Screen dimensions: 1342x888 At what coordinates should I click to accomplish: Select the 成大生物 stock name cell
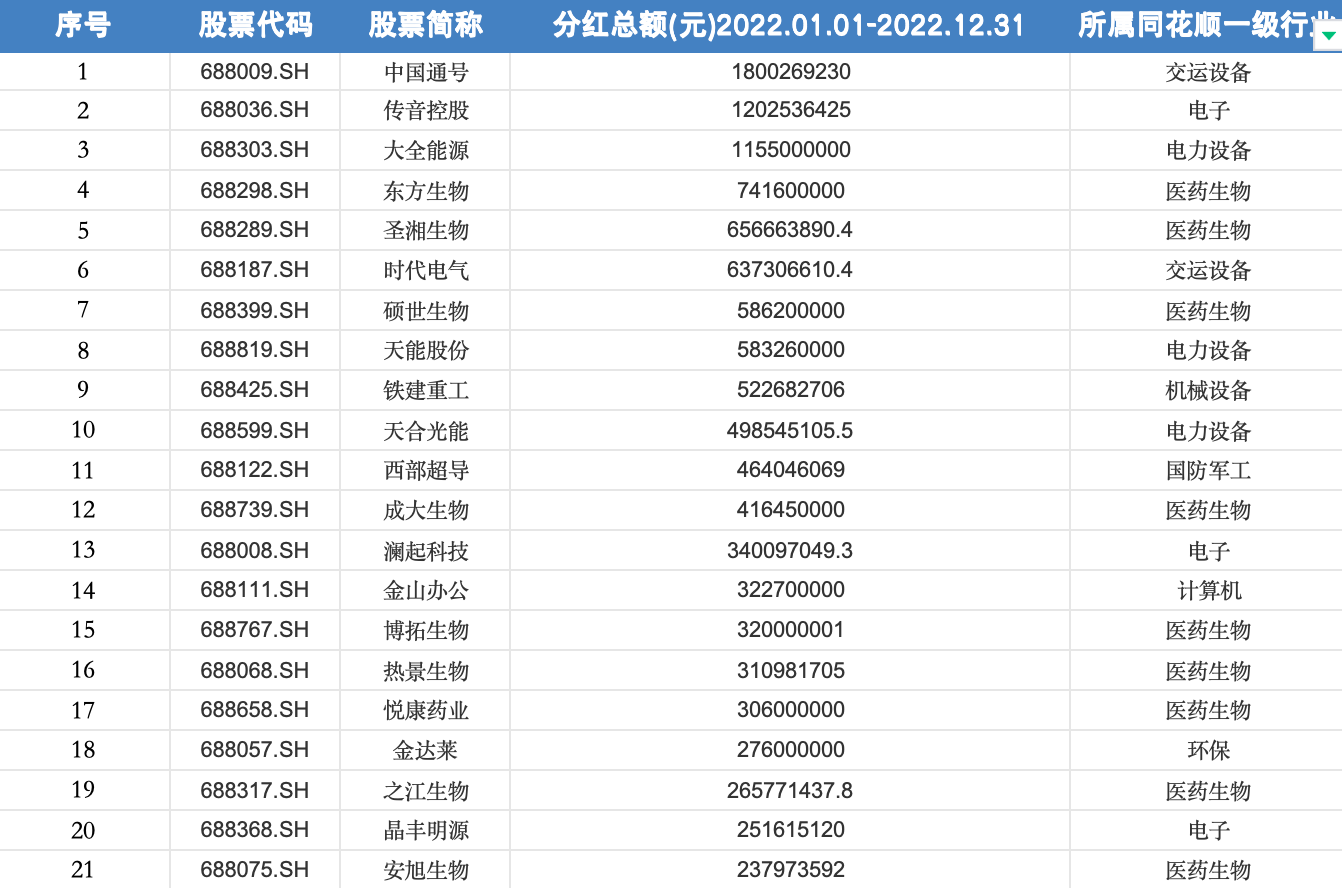coord(426,510)
